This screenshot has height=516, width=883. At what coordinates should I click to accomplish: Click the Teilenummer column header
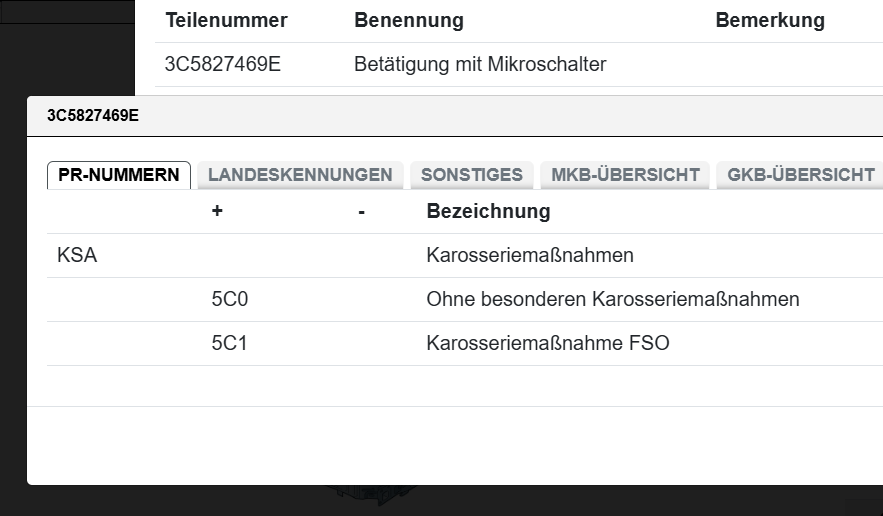pyautogui.click(x=226, y=20)
